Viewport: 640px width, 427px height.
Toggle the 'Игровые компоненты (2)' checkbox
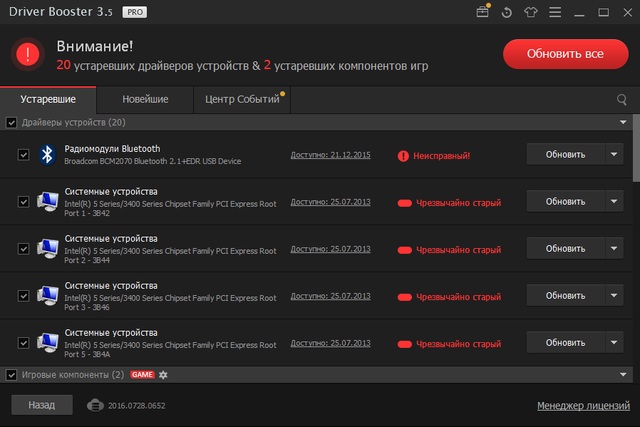tap(11, 375)
